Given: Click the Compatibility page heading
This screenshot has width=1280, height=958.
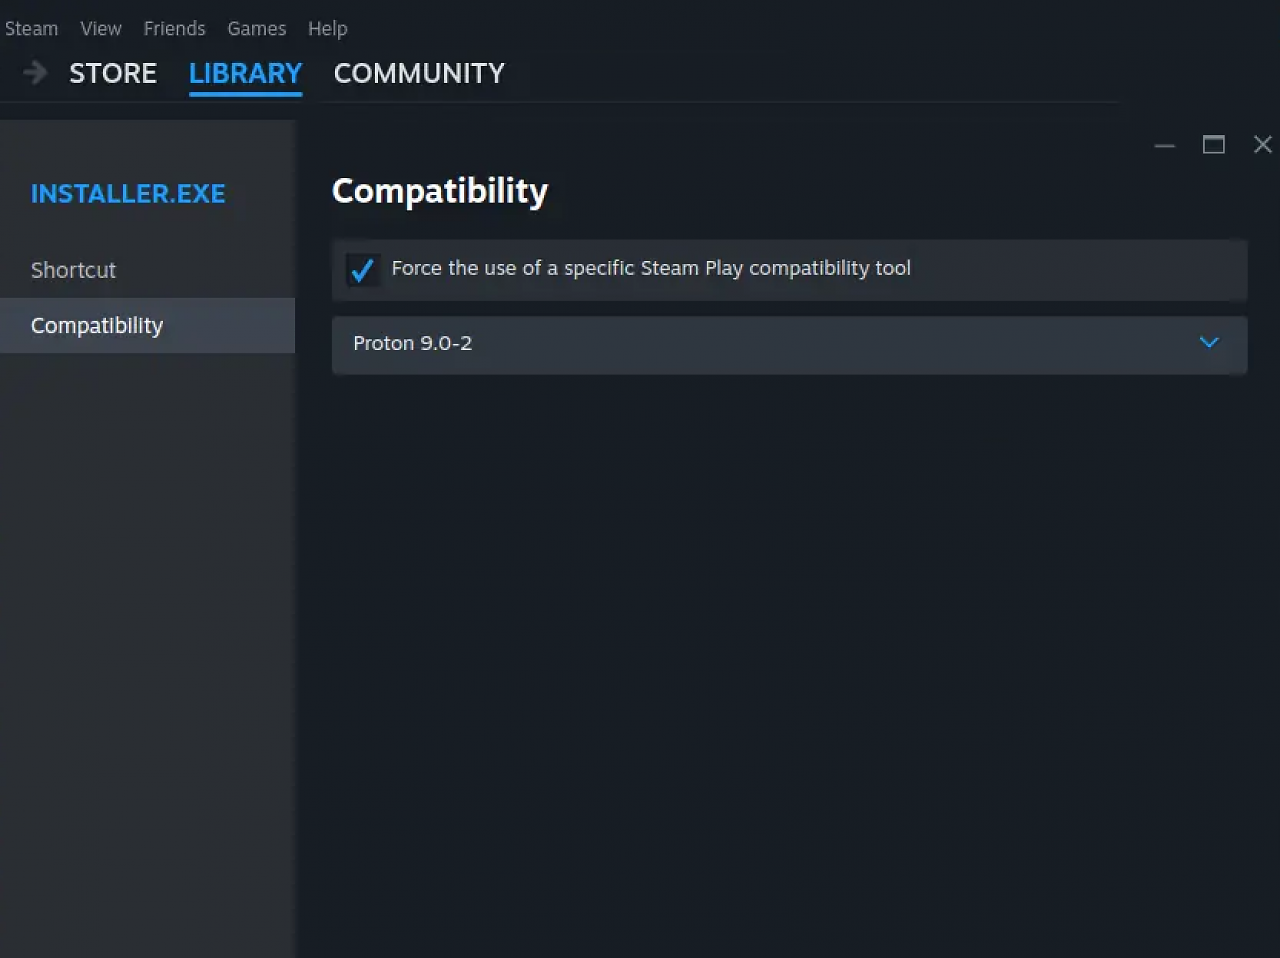Looking at the screenshot, I should (440, 191).
